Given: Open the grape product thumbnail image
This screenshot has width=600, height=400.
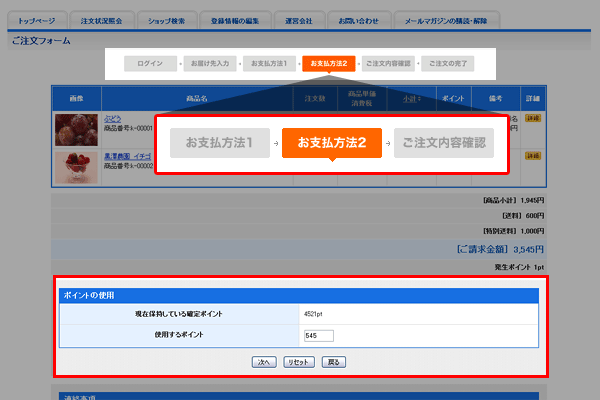Looking at the screenshot, I should click(x=75, y=130).
